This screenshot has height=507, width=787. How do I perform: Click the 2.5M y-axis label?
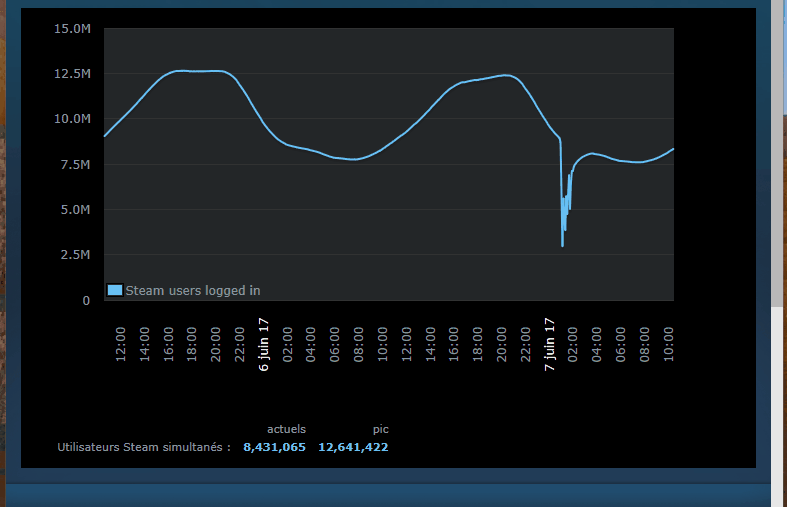pos(75,255)
